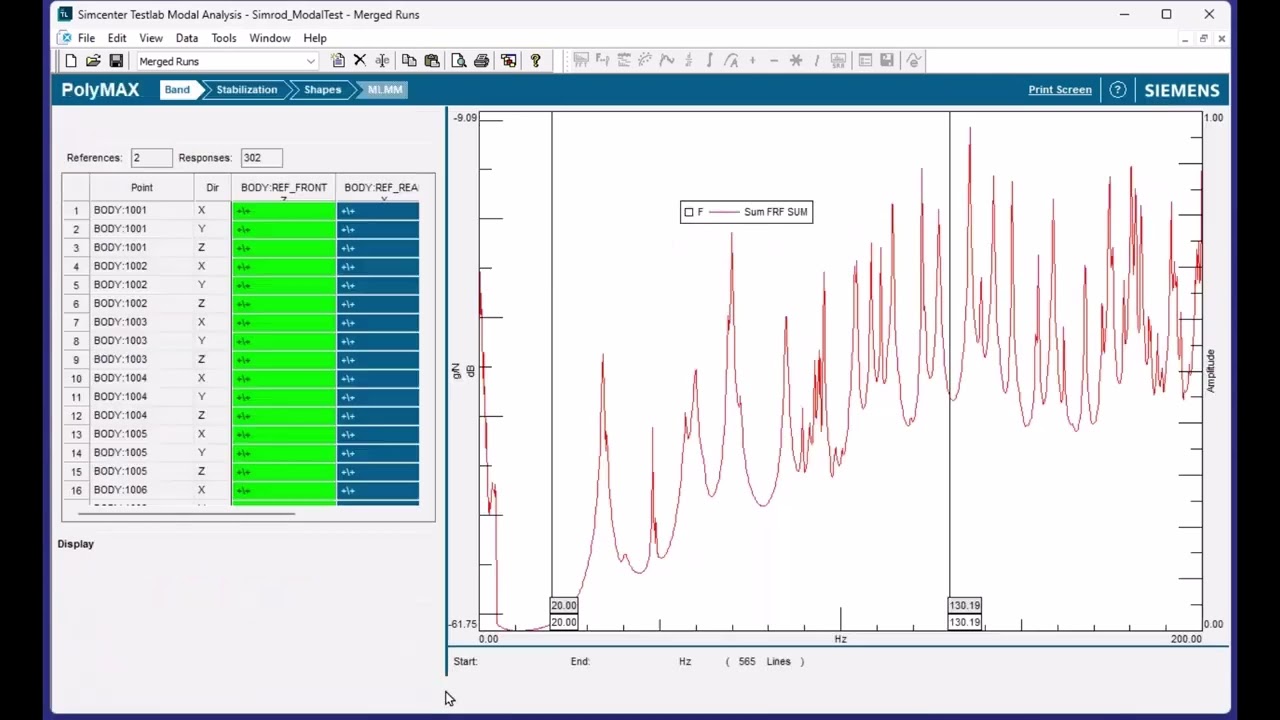This screenshot has height=720, width=1280.
Task: Click the circled question mark beside SIEMENS
Action: [1118, 90]
